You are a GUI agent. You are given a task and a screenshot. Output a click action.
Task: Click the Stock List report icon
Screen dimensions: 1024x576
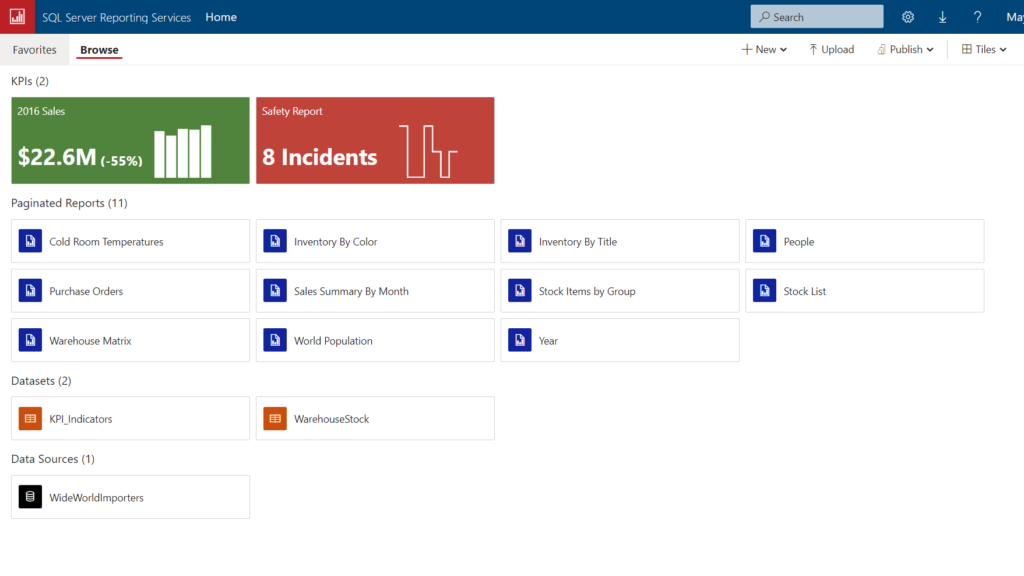765,291
